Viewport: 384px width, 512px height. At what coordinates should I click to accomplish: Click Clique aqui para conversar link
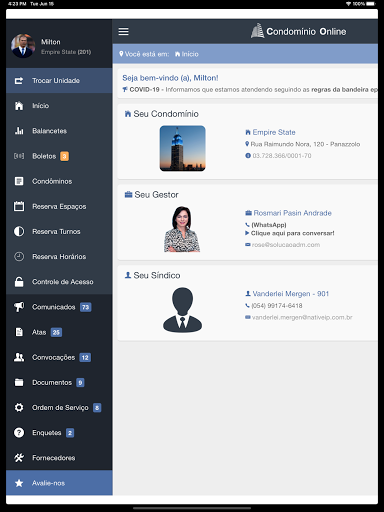(x=292, y=233)
